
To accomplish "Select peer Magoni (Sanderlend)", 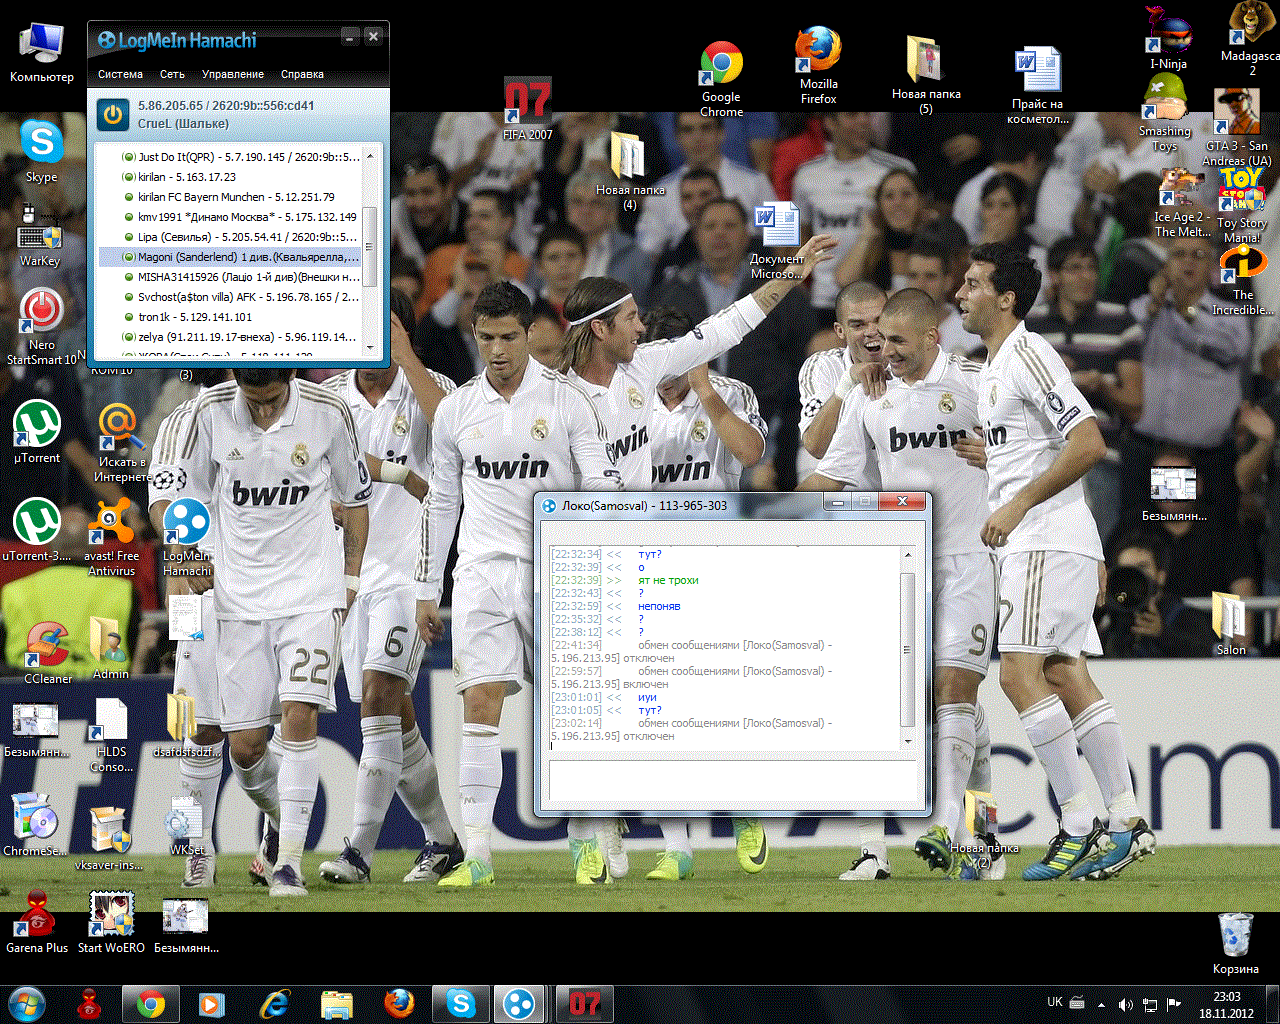I will click(230, 257).
